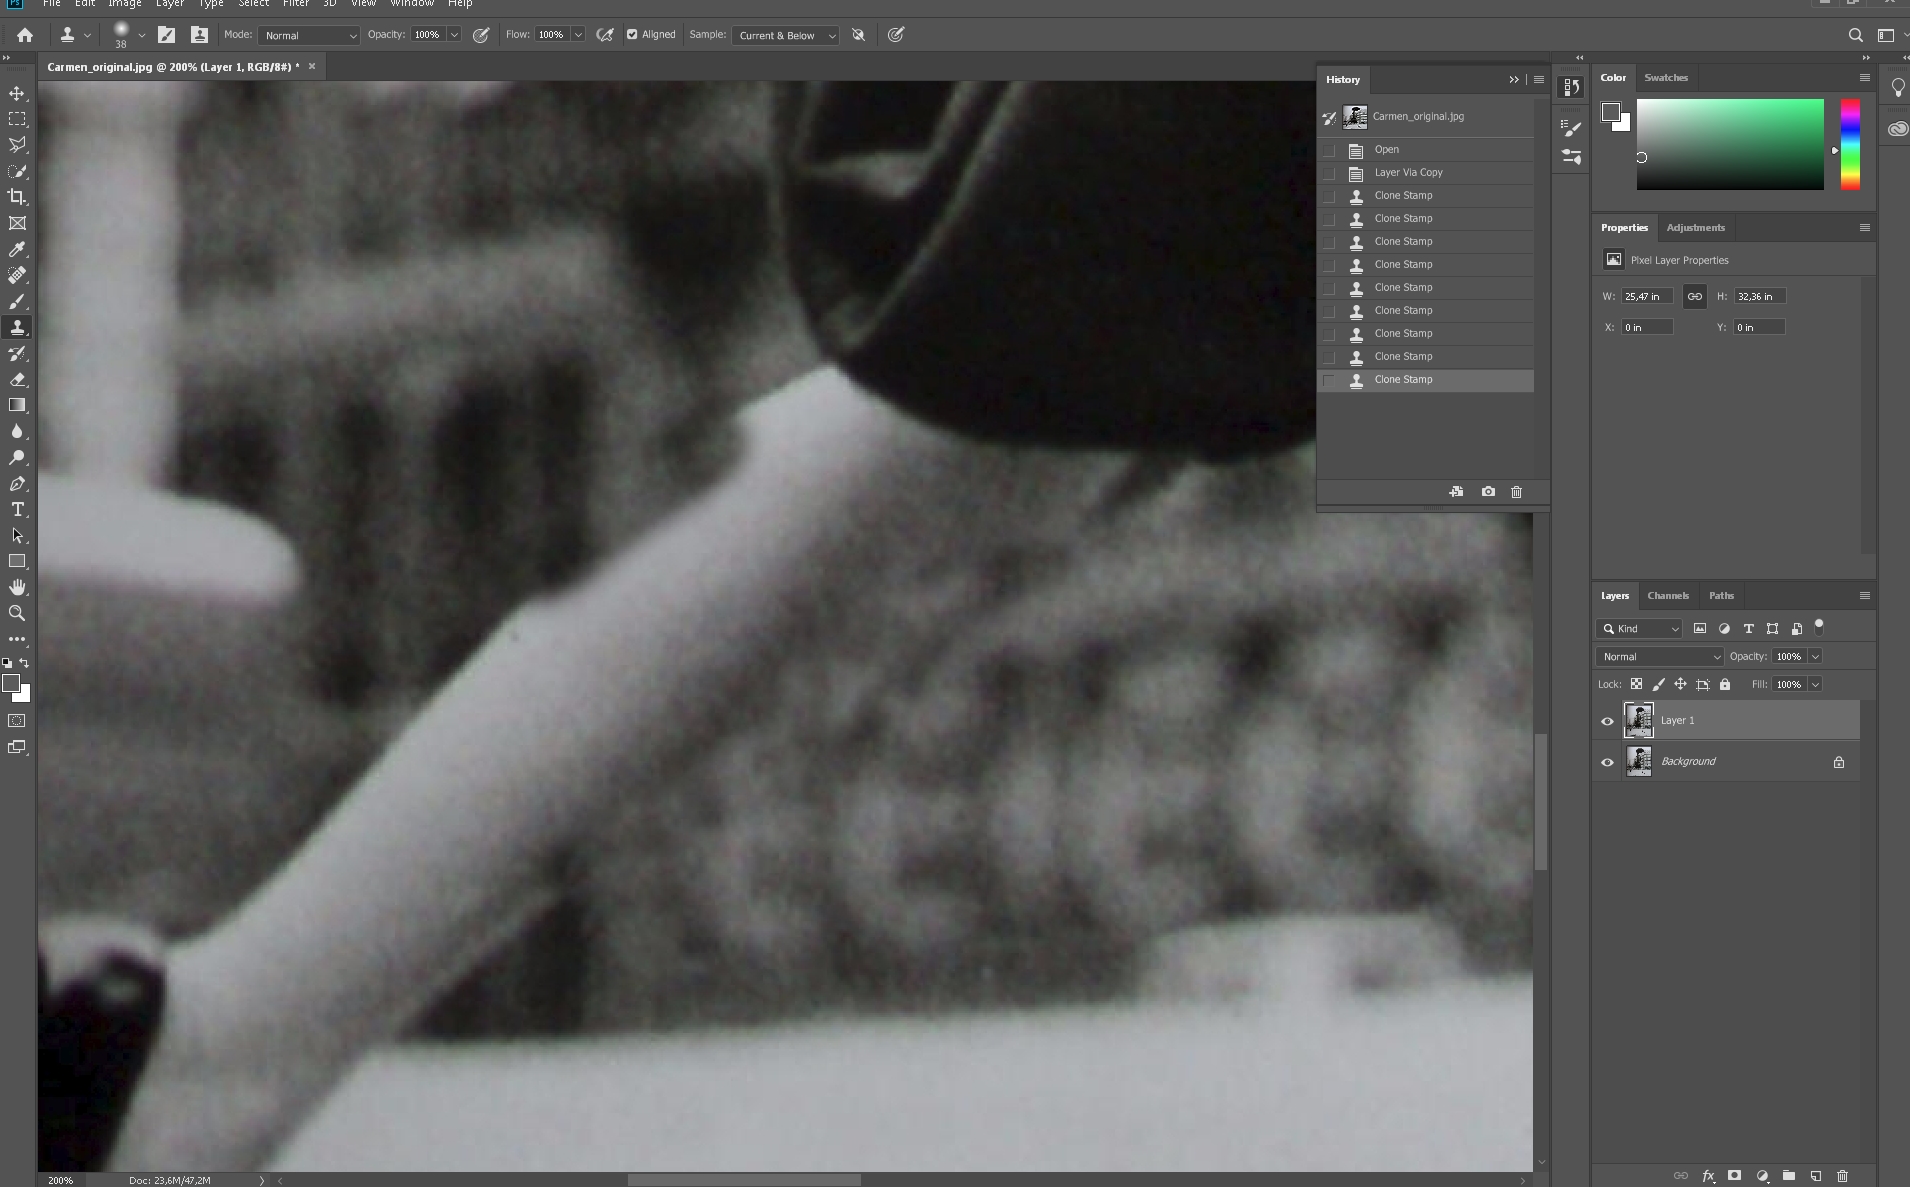Open the Opacity dropdown in options bar

[454, 35]
